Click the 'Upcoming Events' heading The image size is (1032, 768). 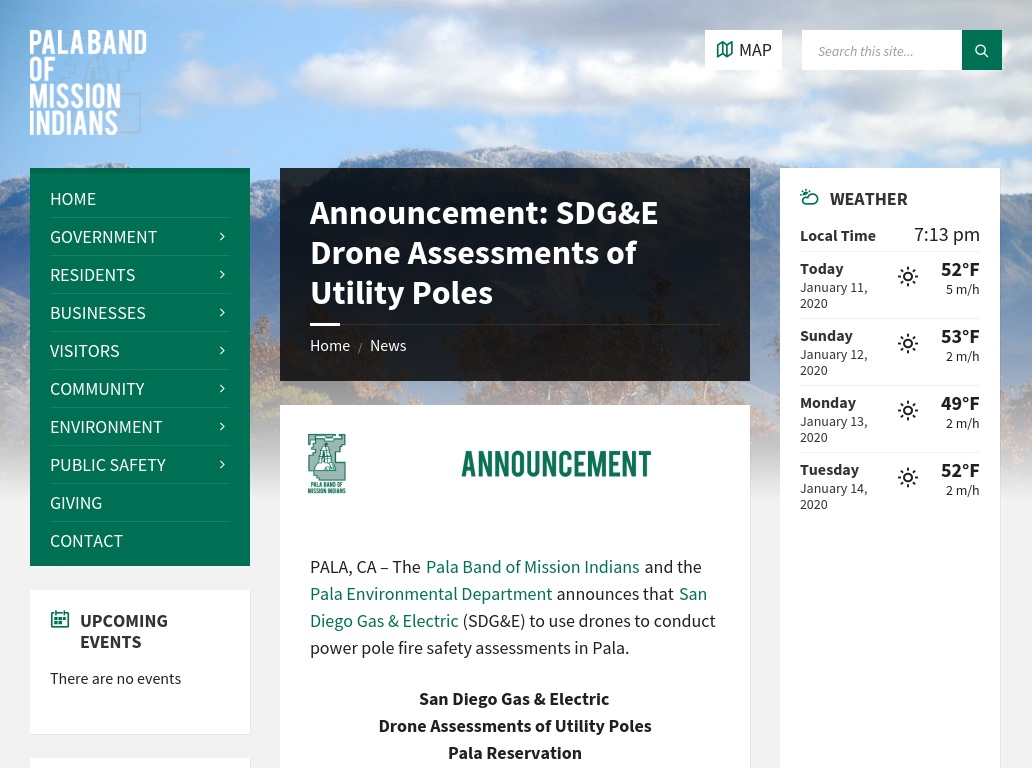[124, 632]
